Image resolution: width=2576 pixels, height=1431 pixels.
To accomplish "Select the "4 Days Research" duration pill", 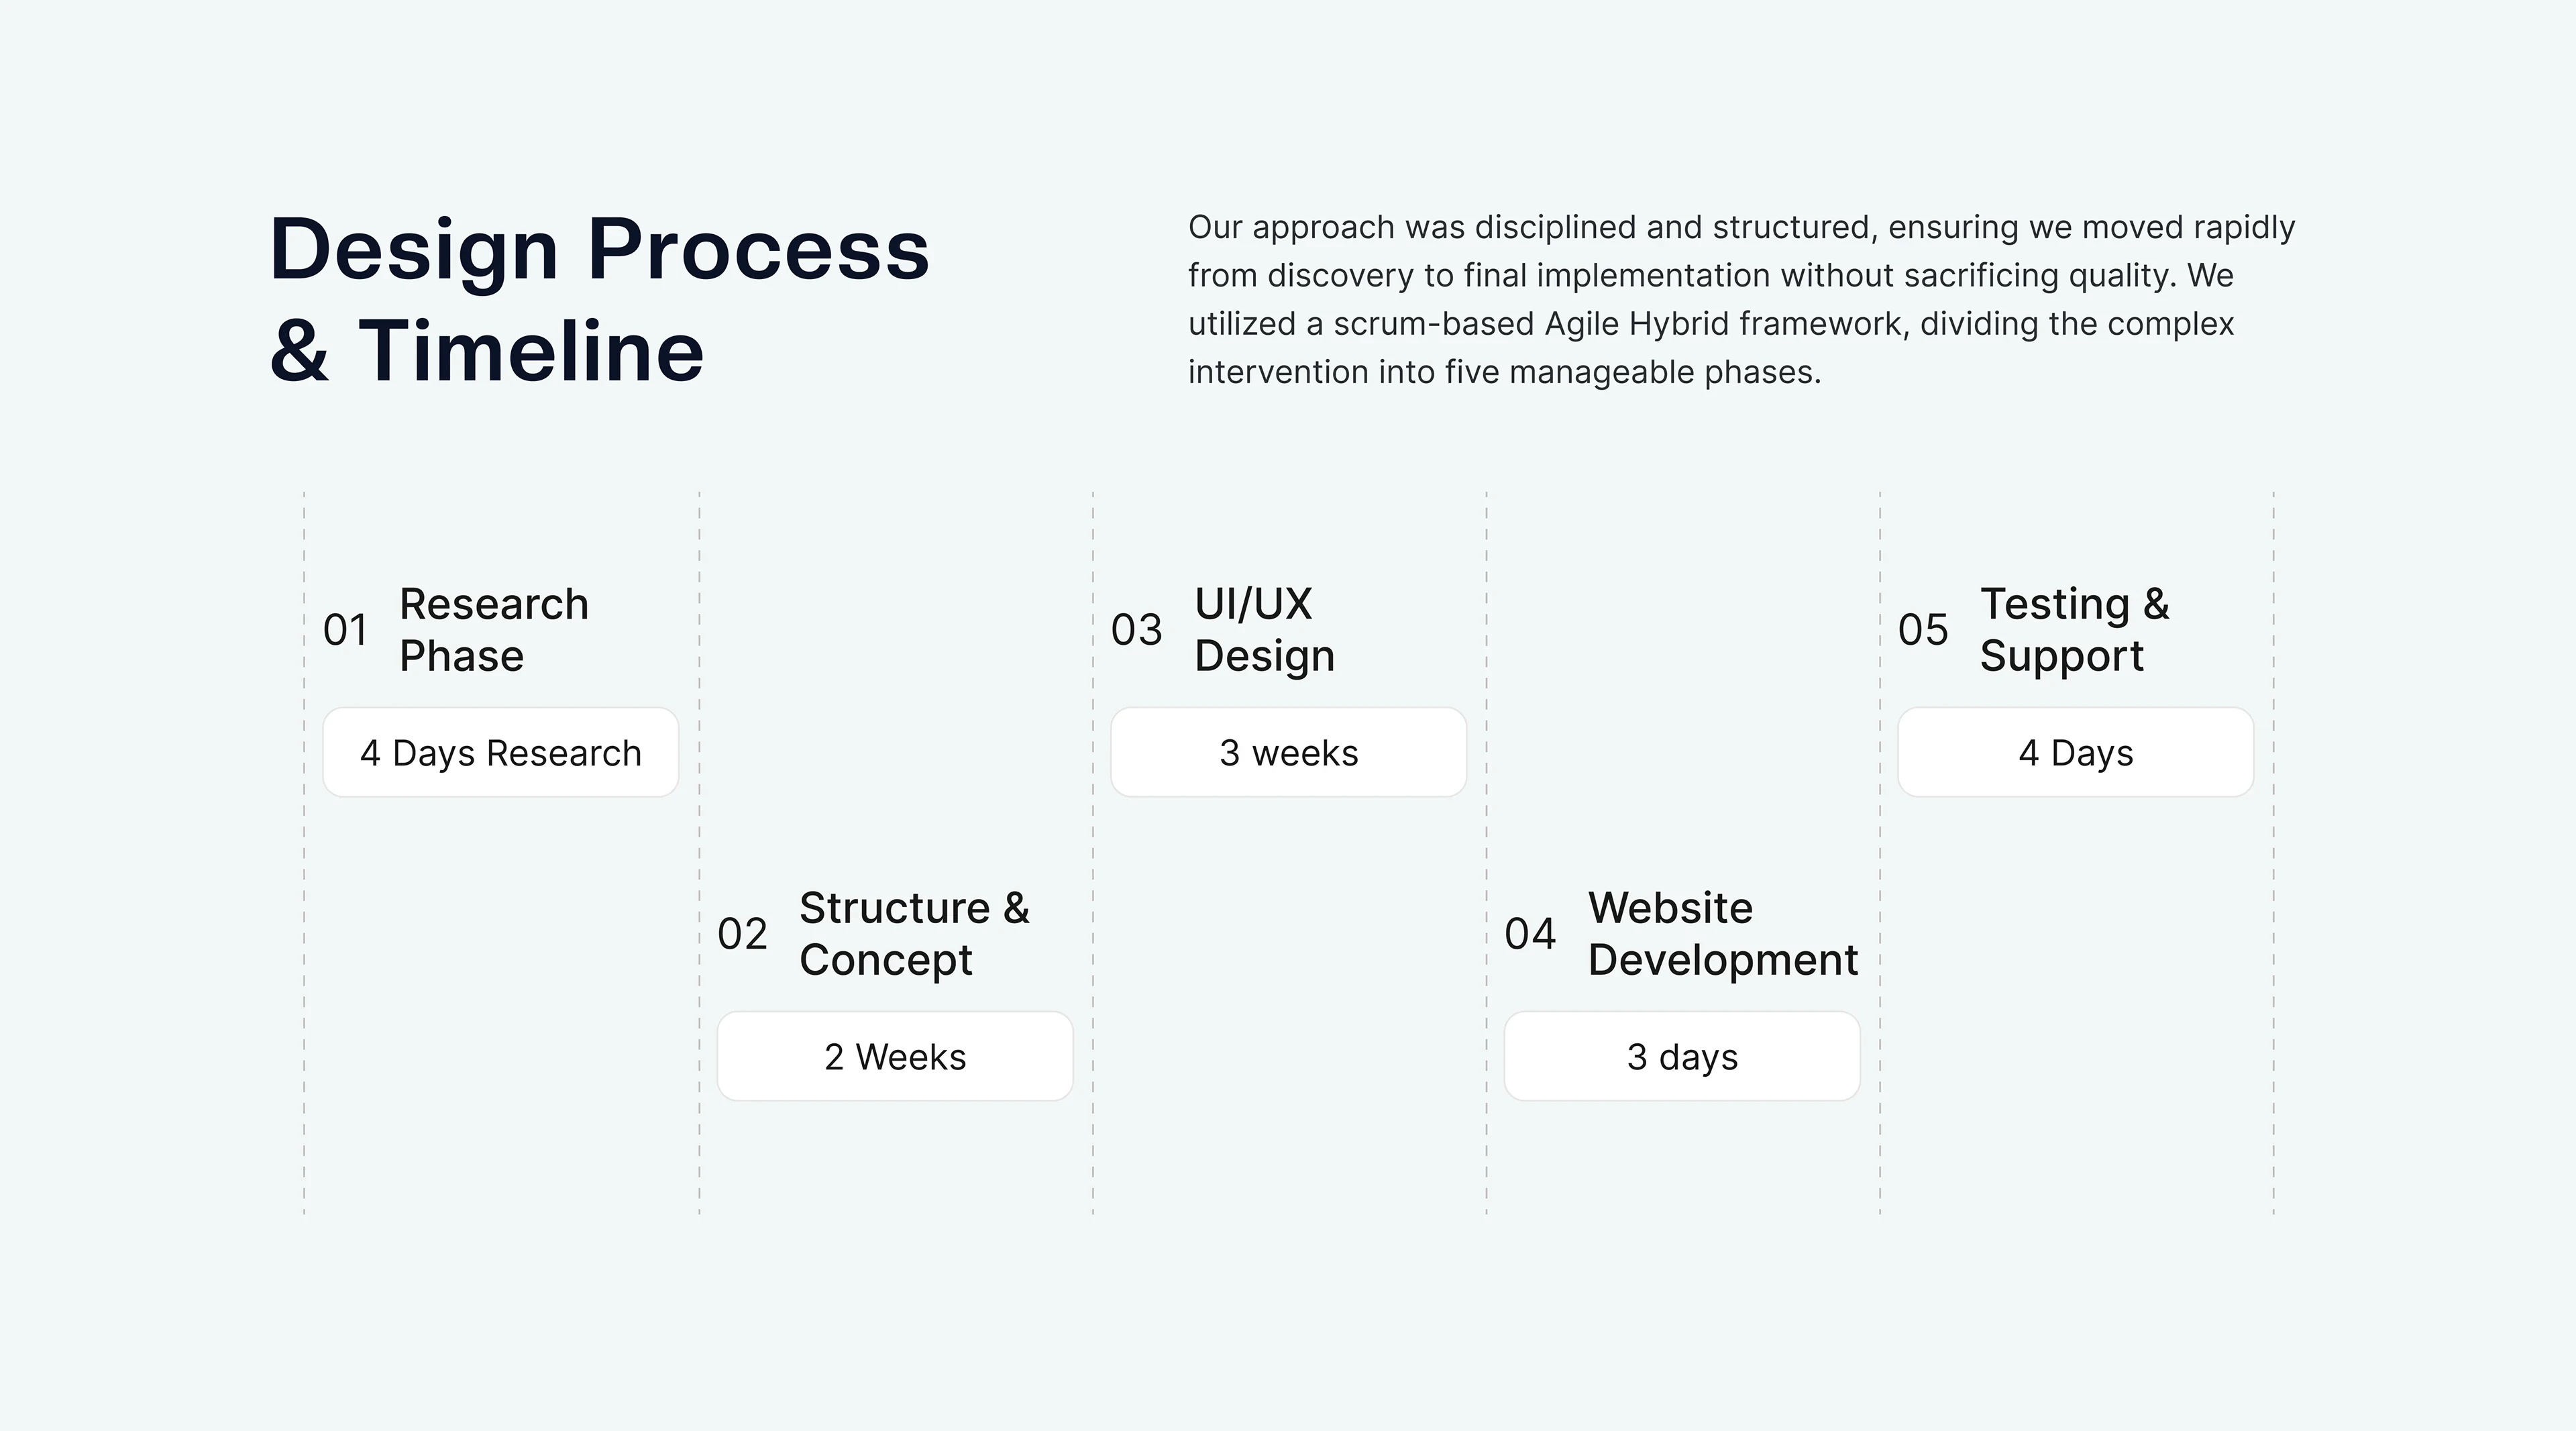I will pos(500,753).
